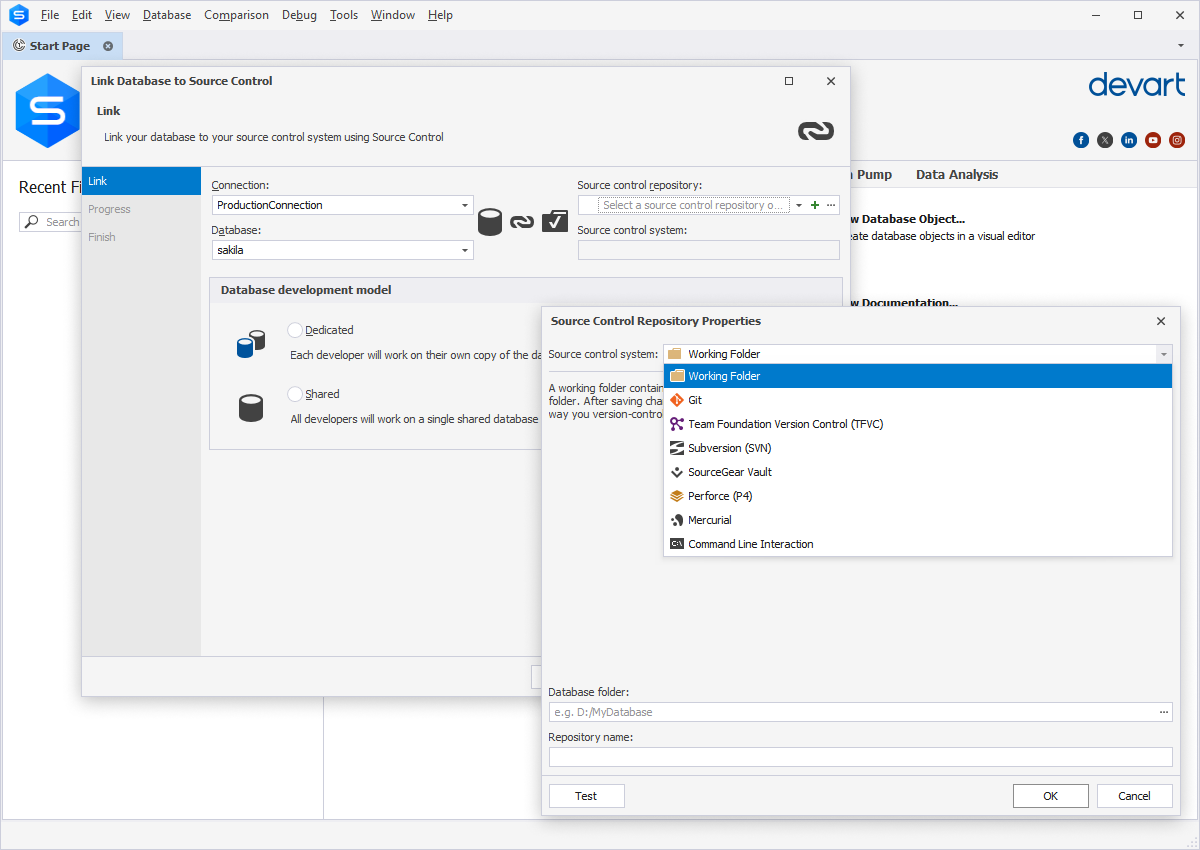Select Git from source control list
Viewport: 1200px width, 850px height.
click(x=695, y=400)
